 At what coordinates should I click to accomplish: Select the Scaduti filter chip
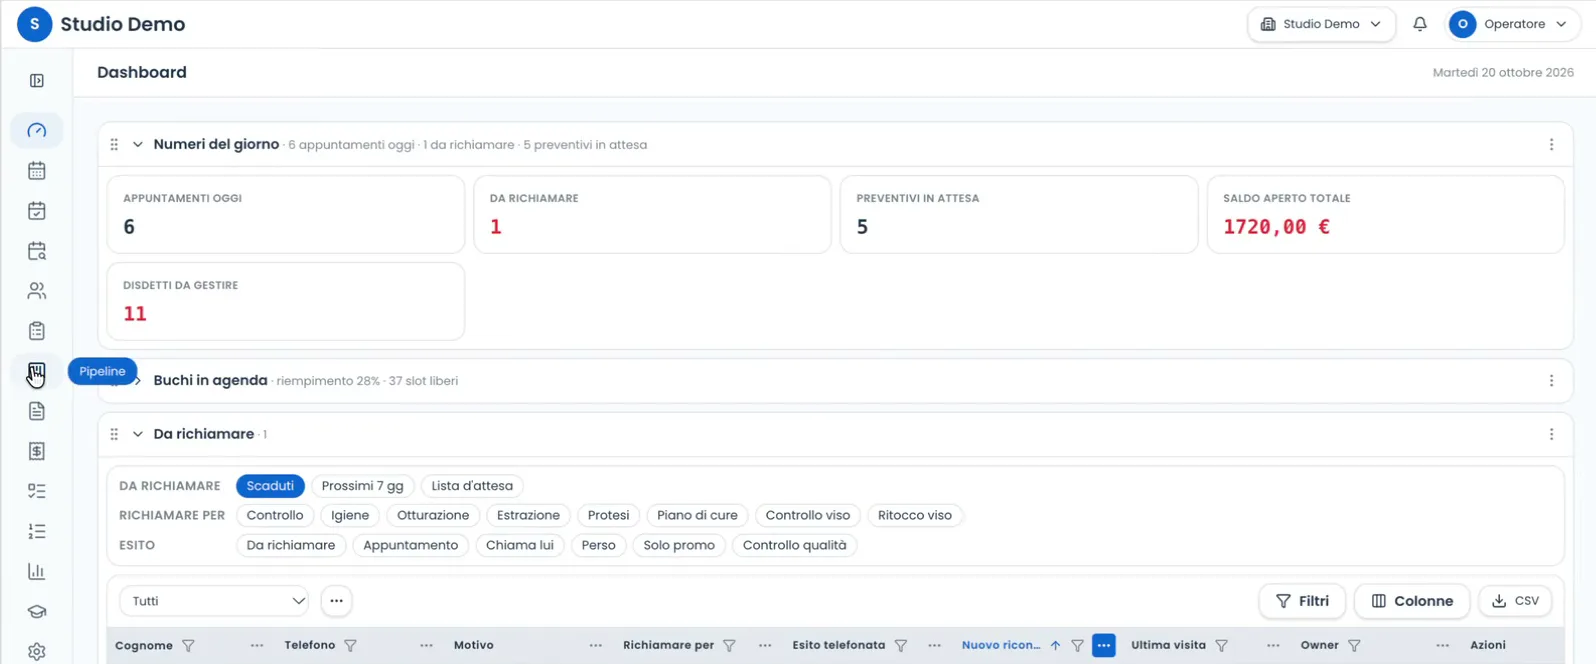(270, 486)
